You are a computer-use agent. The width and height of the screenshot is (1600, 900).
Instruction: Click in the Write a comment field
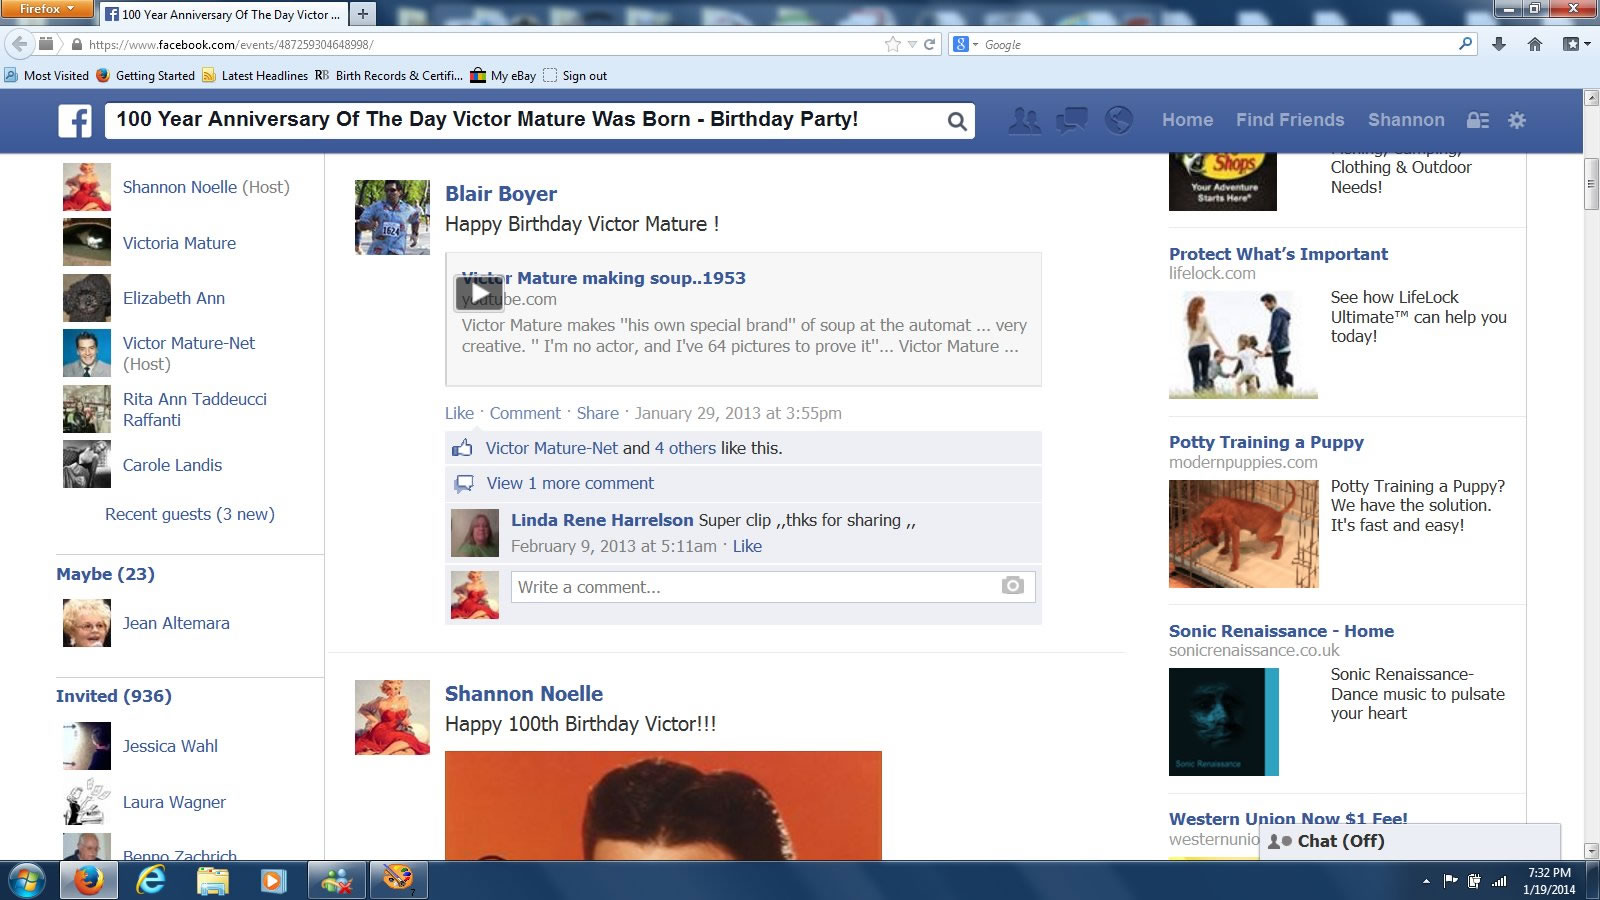click(773, 587)
